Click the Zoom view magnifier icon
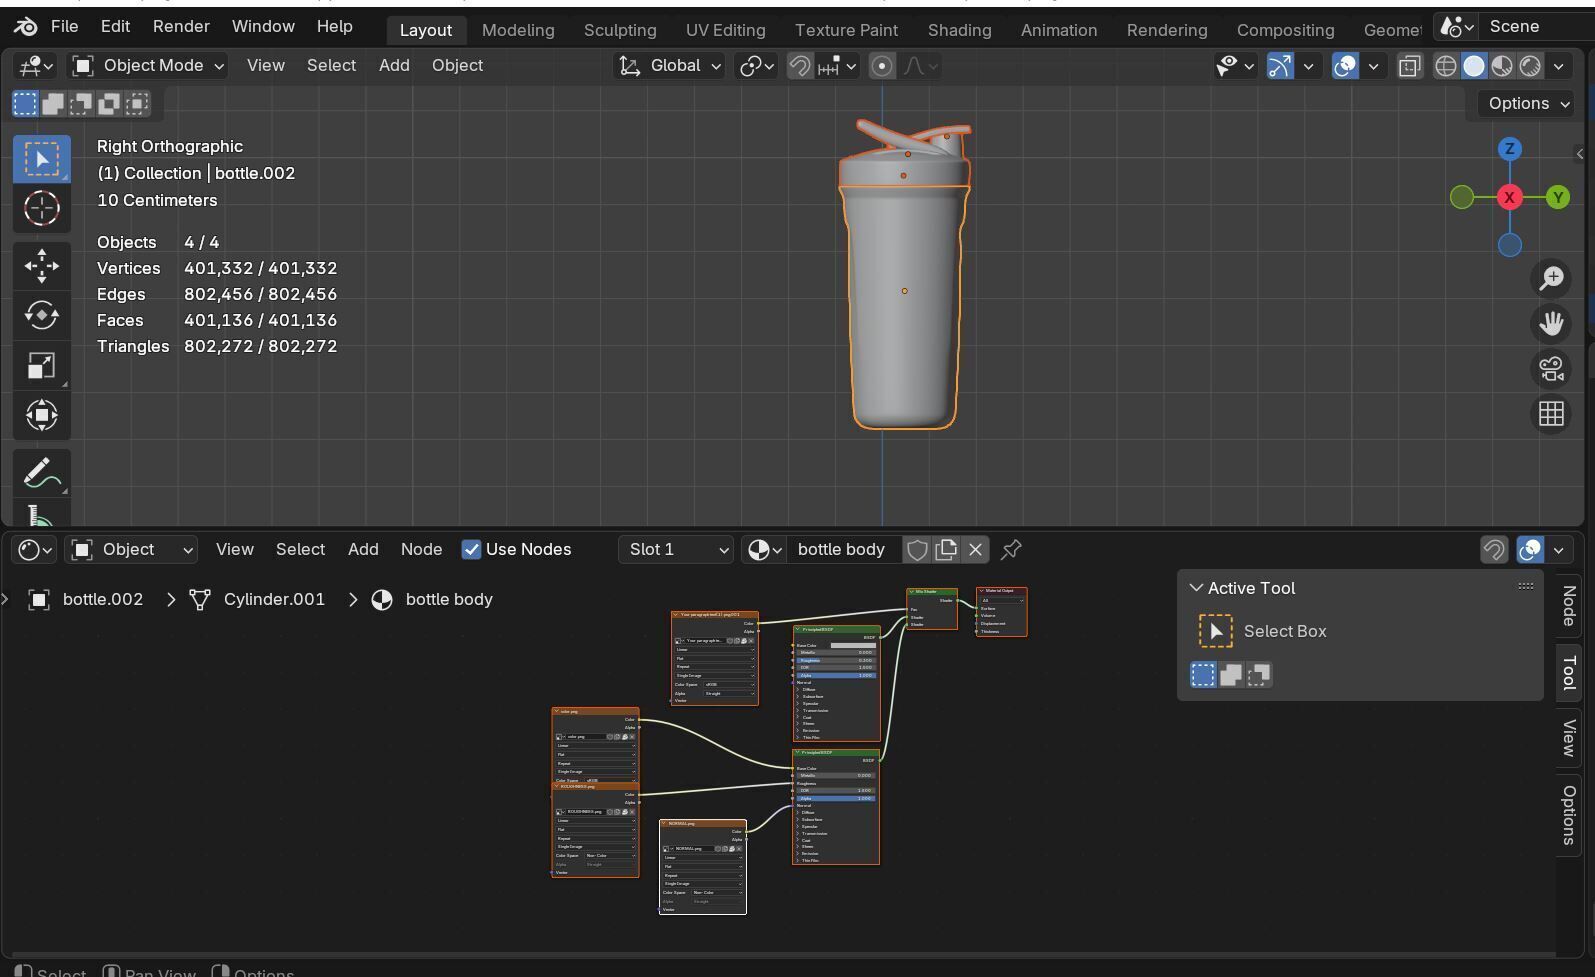Viewport: 1595px width, 977px height. (1551, 278)
